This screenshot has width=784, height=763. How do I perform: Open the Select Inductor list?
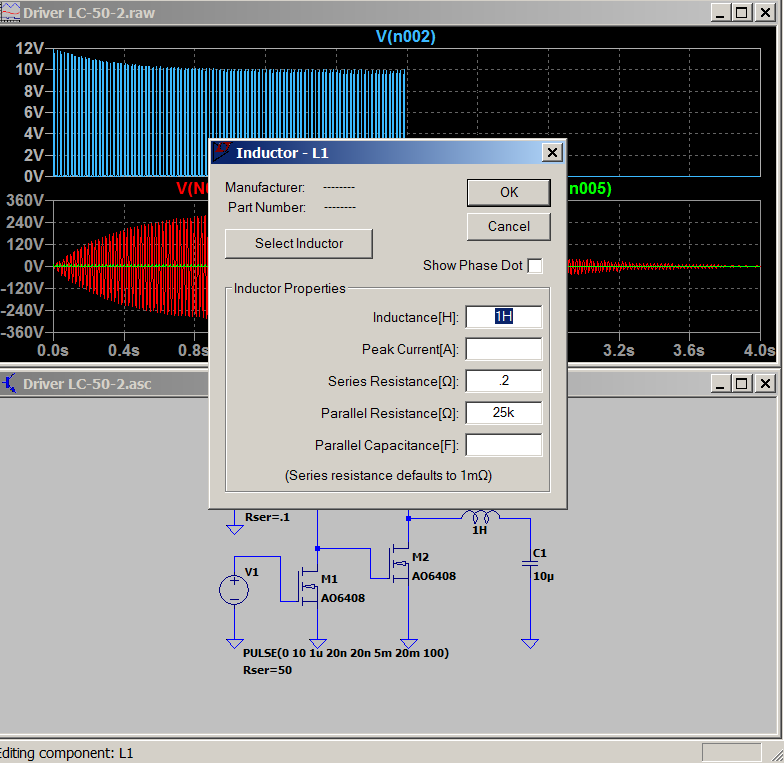[x=299, y=243]
